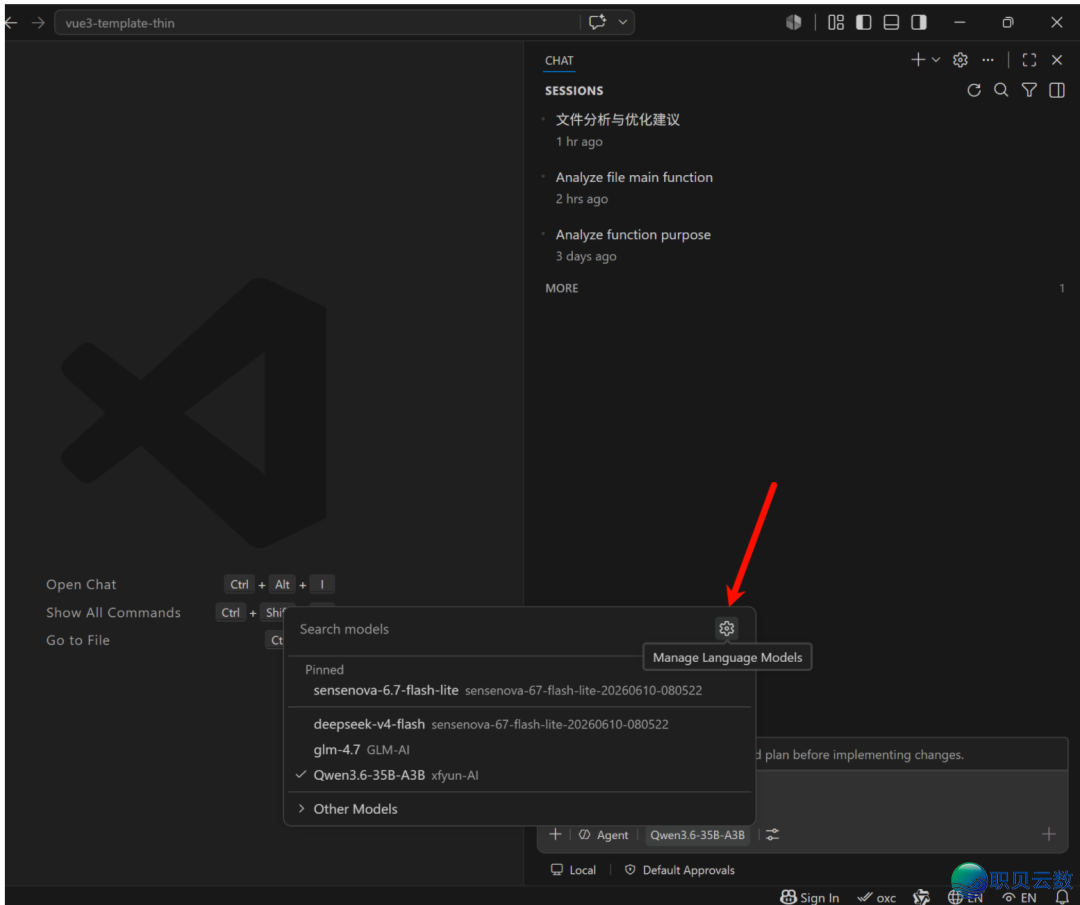Open the Customize Layout icon
The width and height of the screenshot is (1080, 905).
tap(835, 23)
